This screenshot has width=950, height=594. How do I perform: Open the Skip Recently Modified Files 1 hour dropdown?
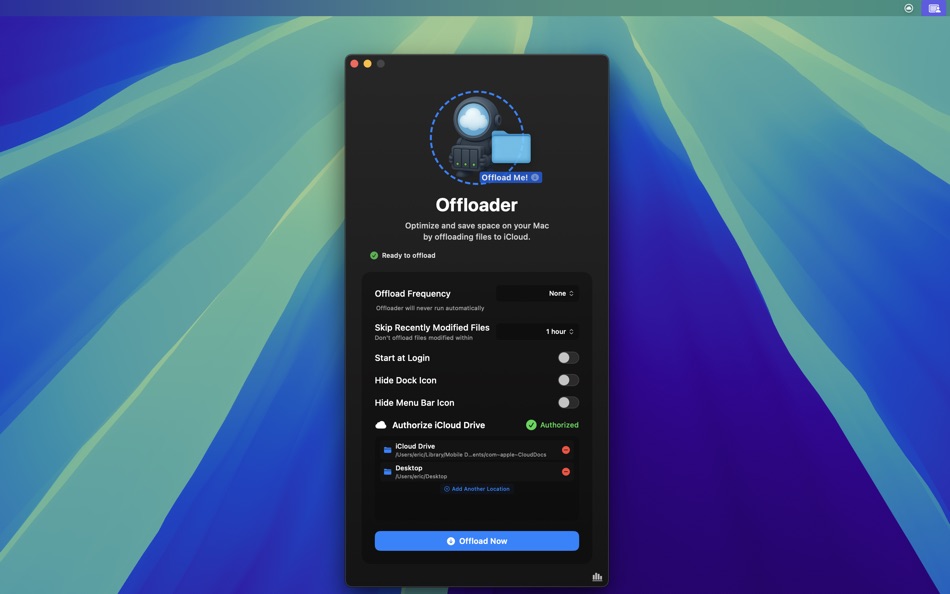tap(537, 332)
